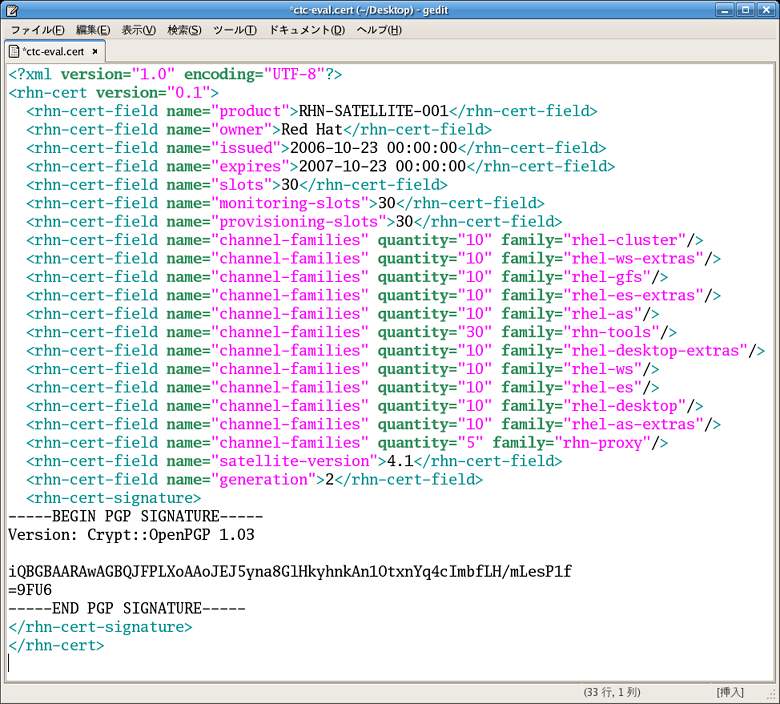Click the family value rhel-es-extras

[633, 295]
